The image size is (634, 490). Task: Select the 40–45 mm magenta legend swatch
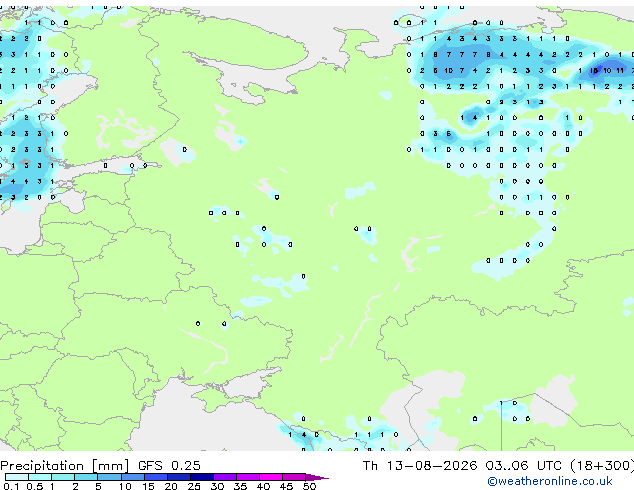(271, 477)
